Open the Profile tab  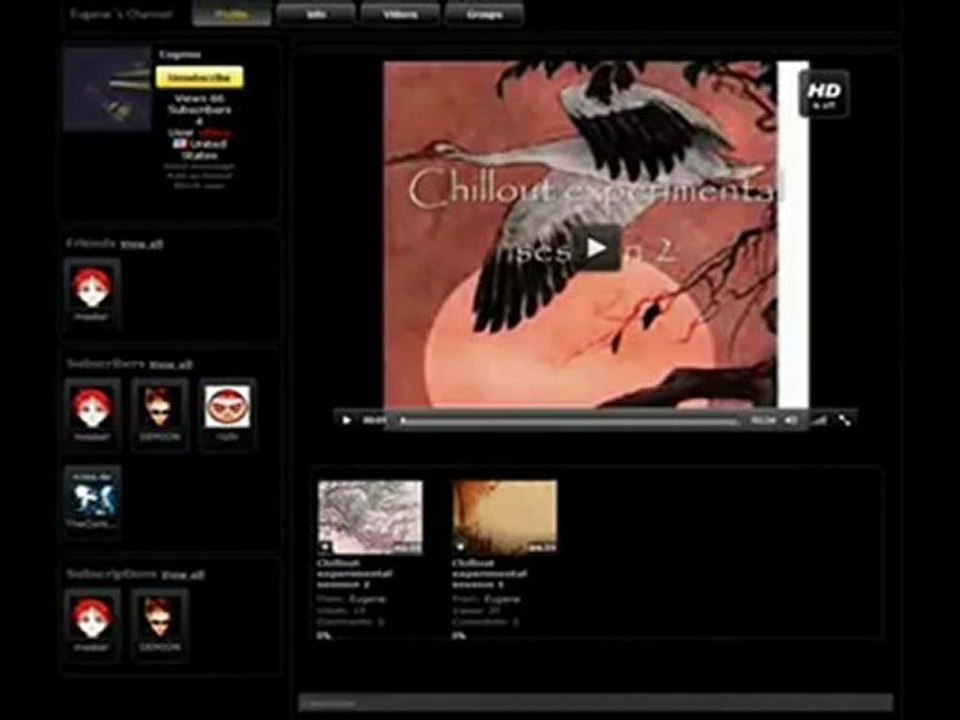point(232,14)
